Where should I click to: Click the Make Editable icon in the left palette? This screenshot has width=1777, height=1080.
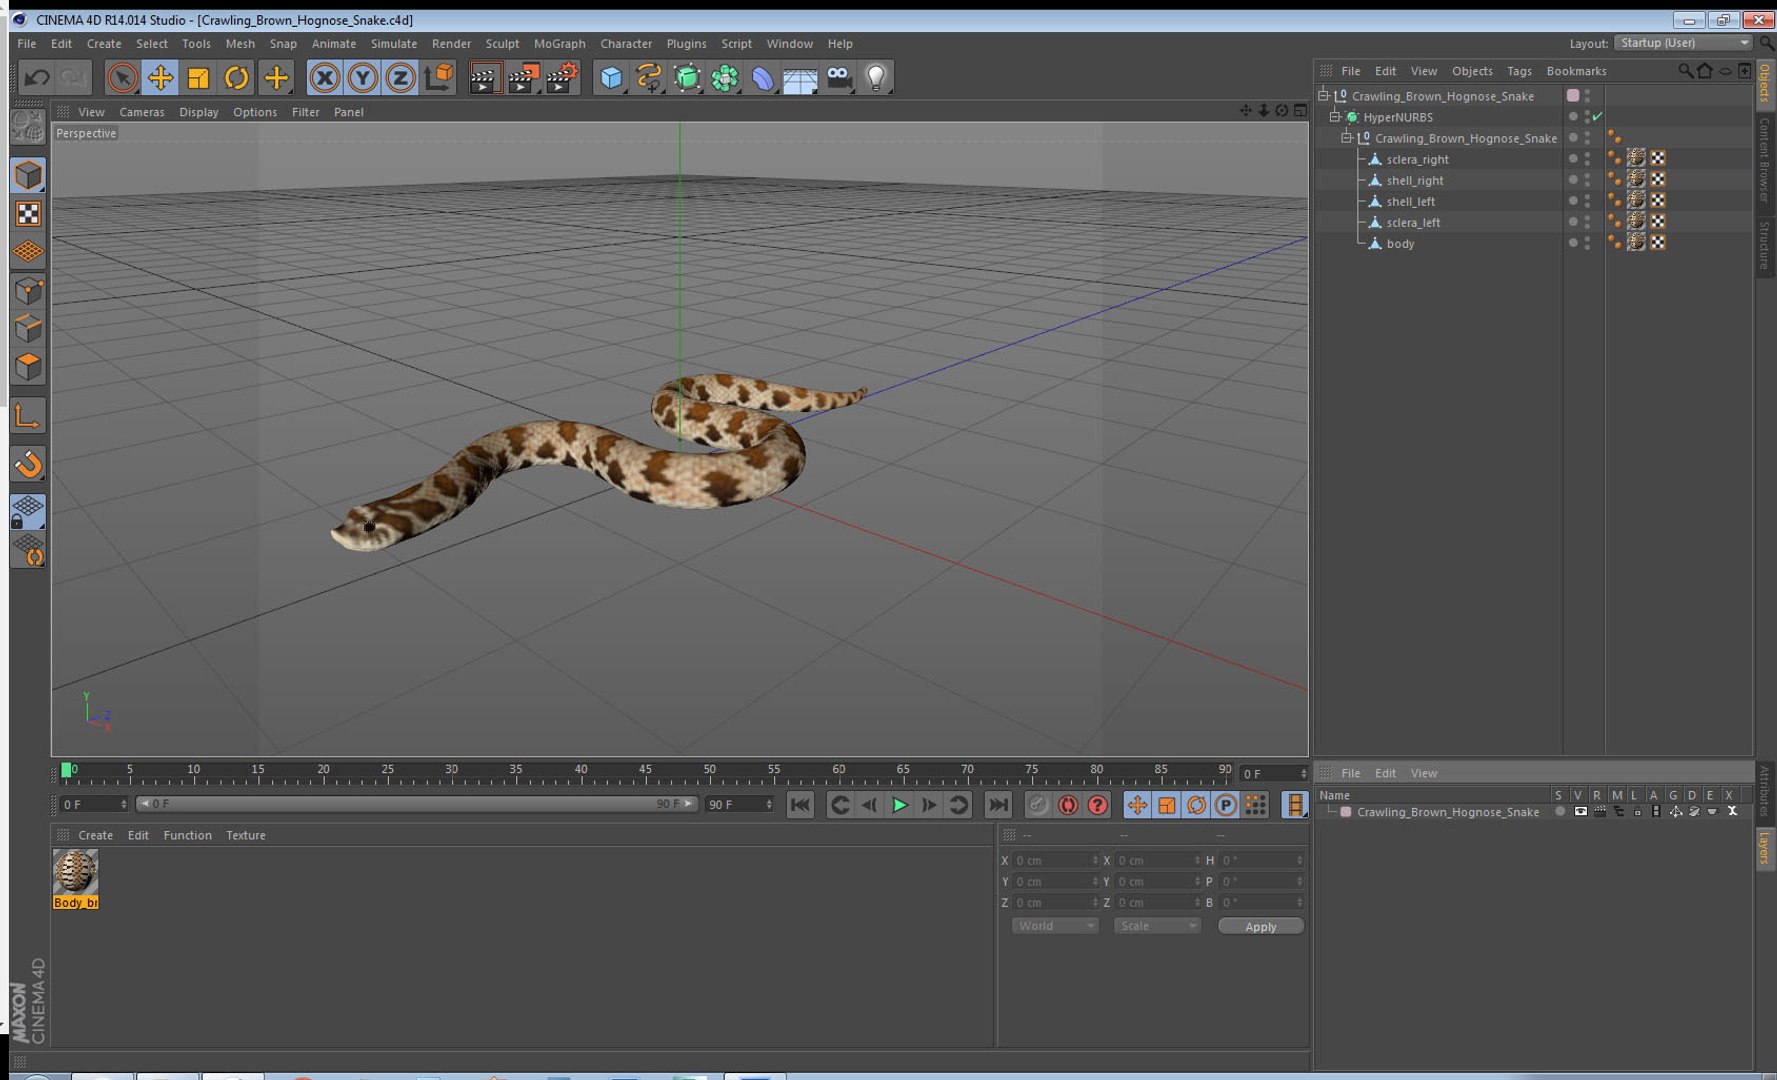28,126
